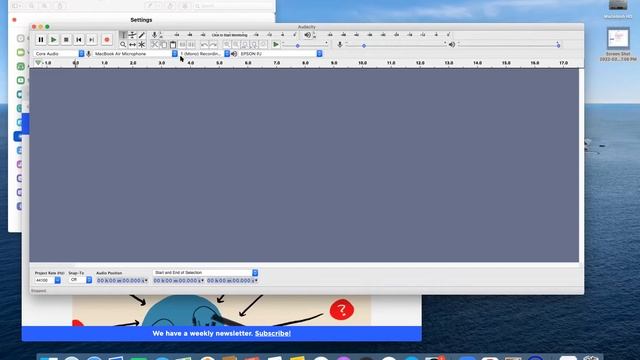Click the Copy icon in edit toolbar

(163, 44)
